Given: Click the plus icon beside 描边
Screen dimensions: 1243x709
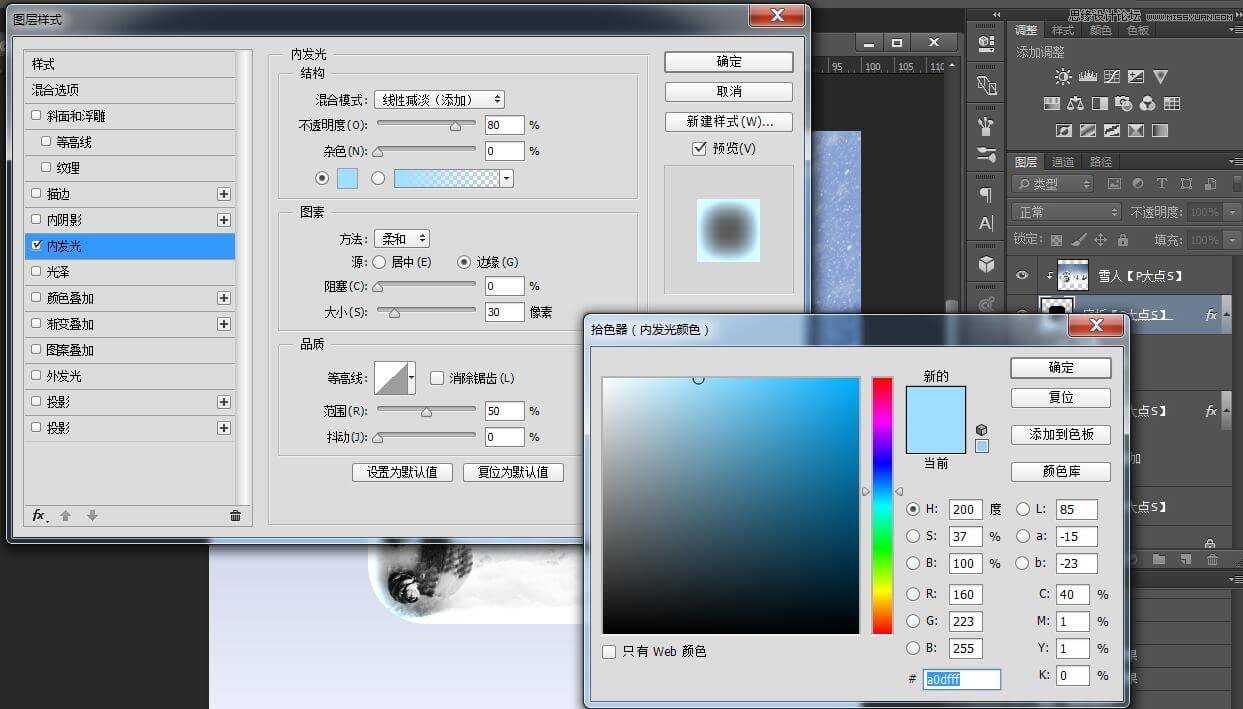Looking at the screenshot, I should pos(224,194).
